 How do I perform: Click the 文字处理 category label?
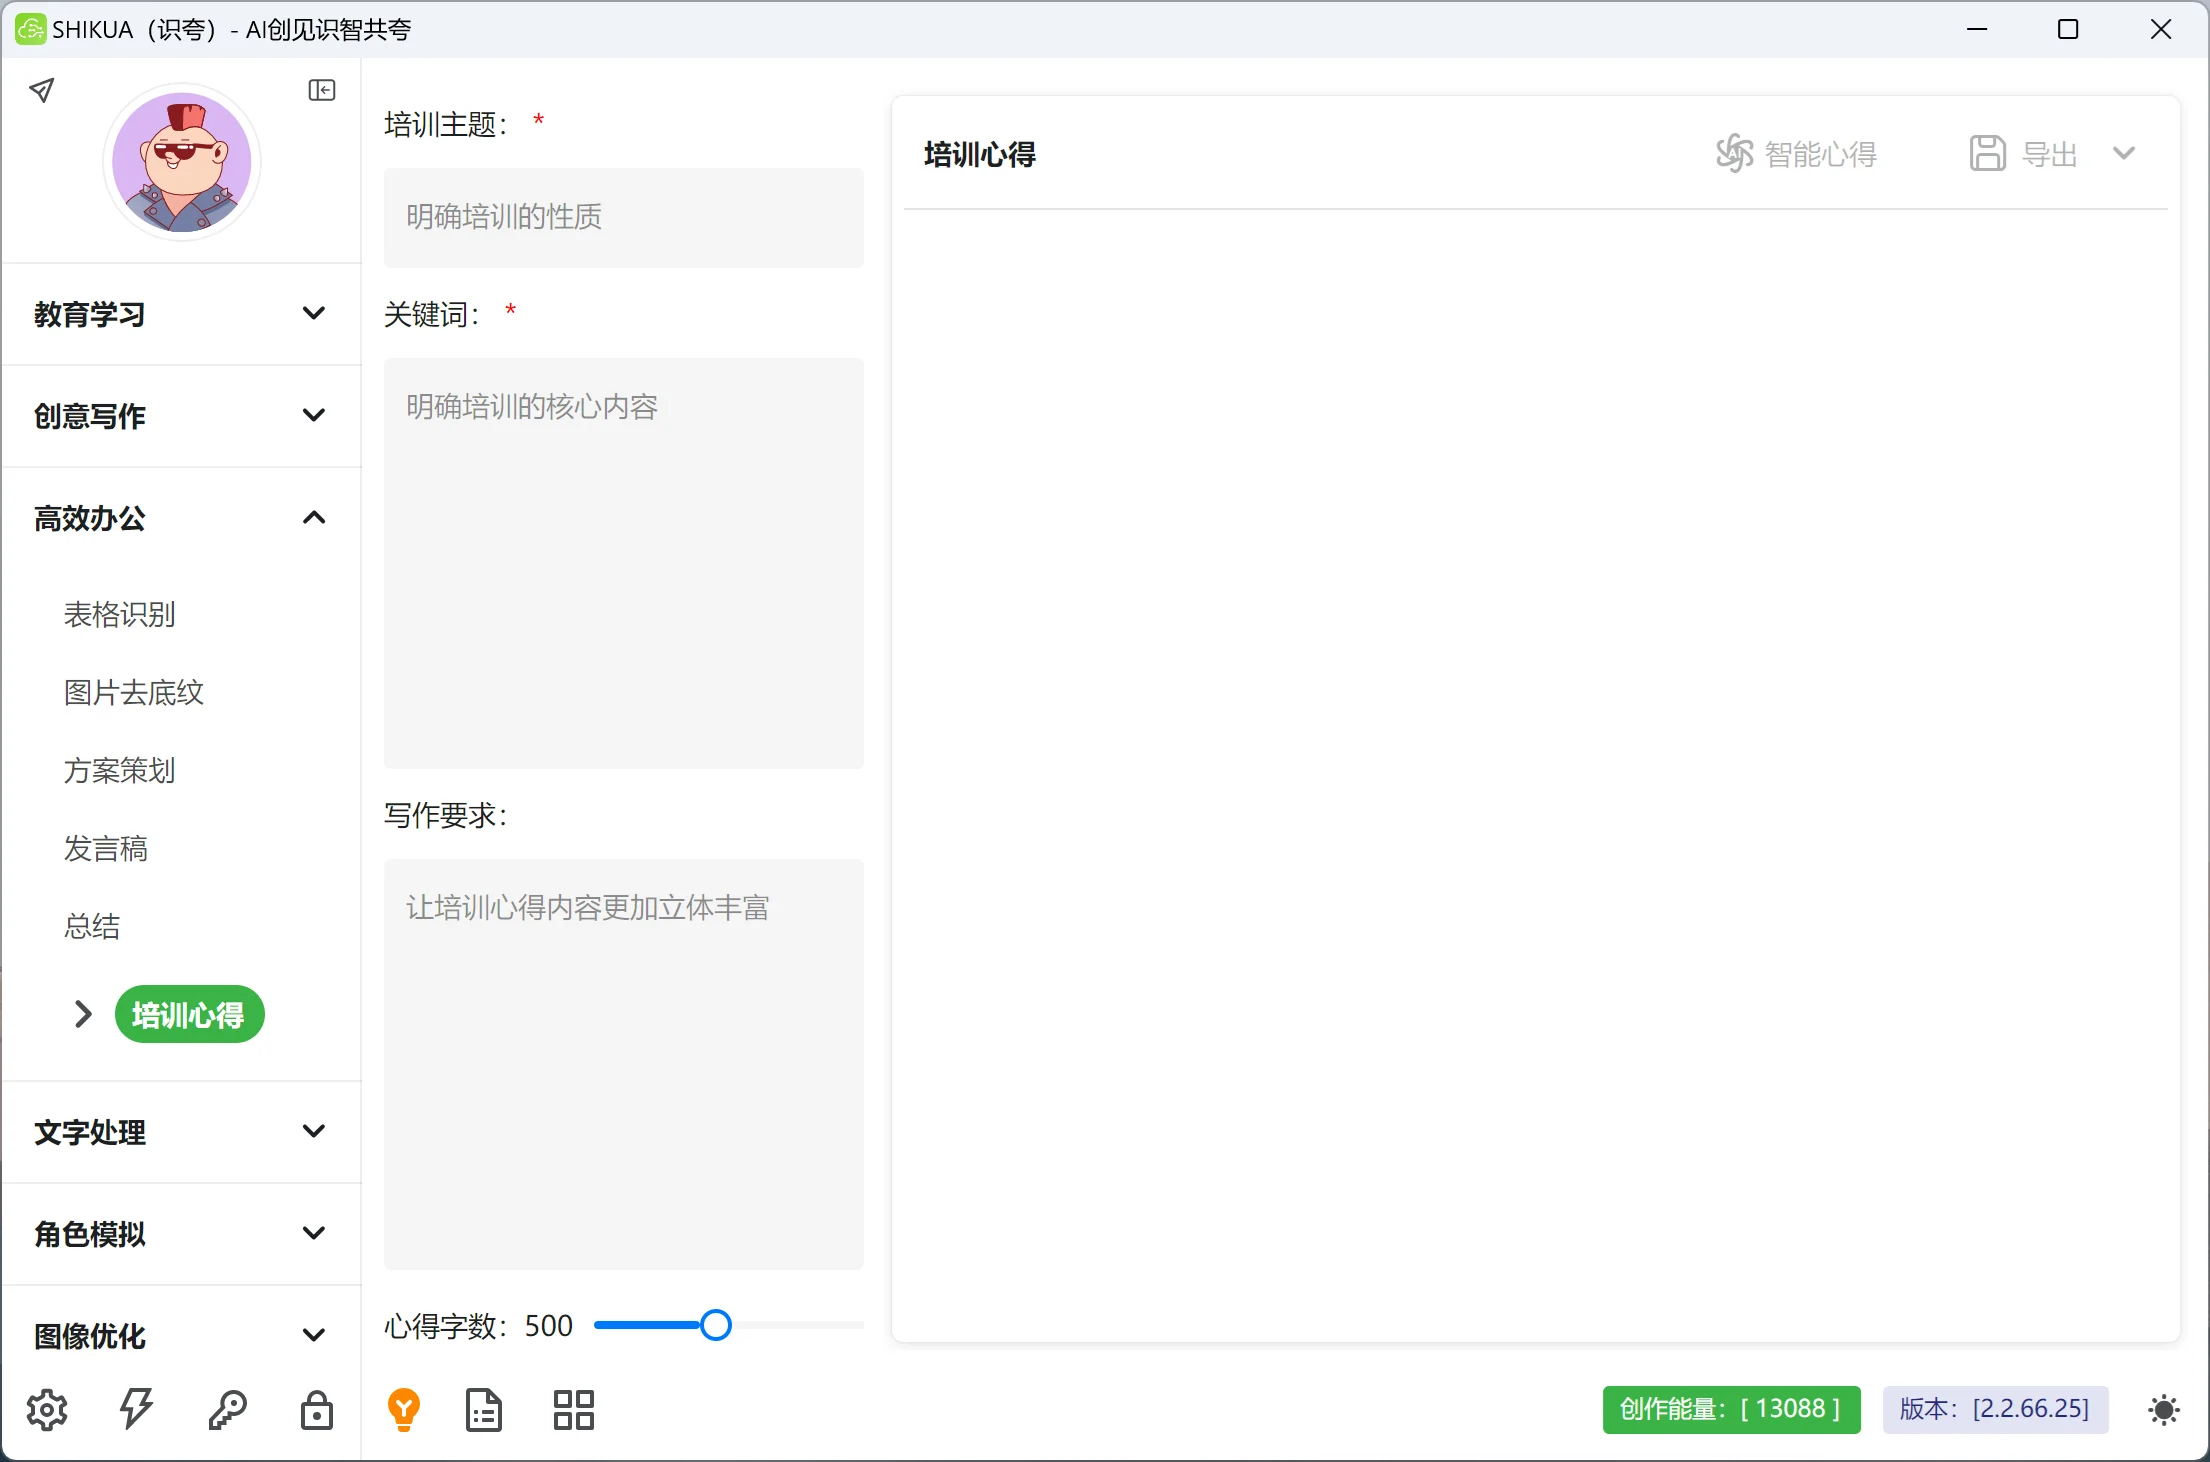(90, 1132)
